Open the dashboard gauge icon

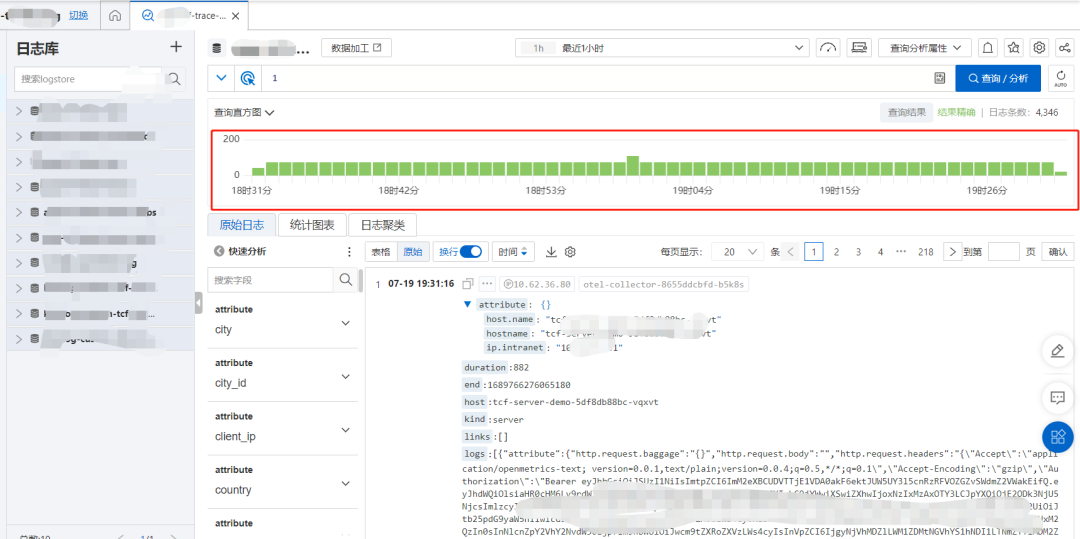(x=829, y=48)
